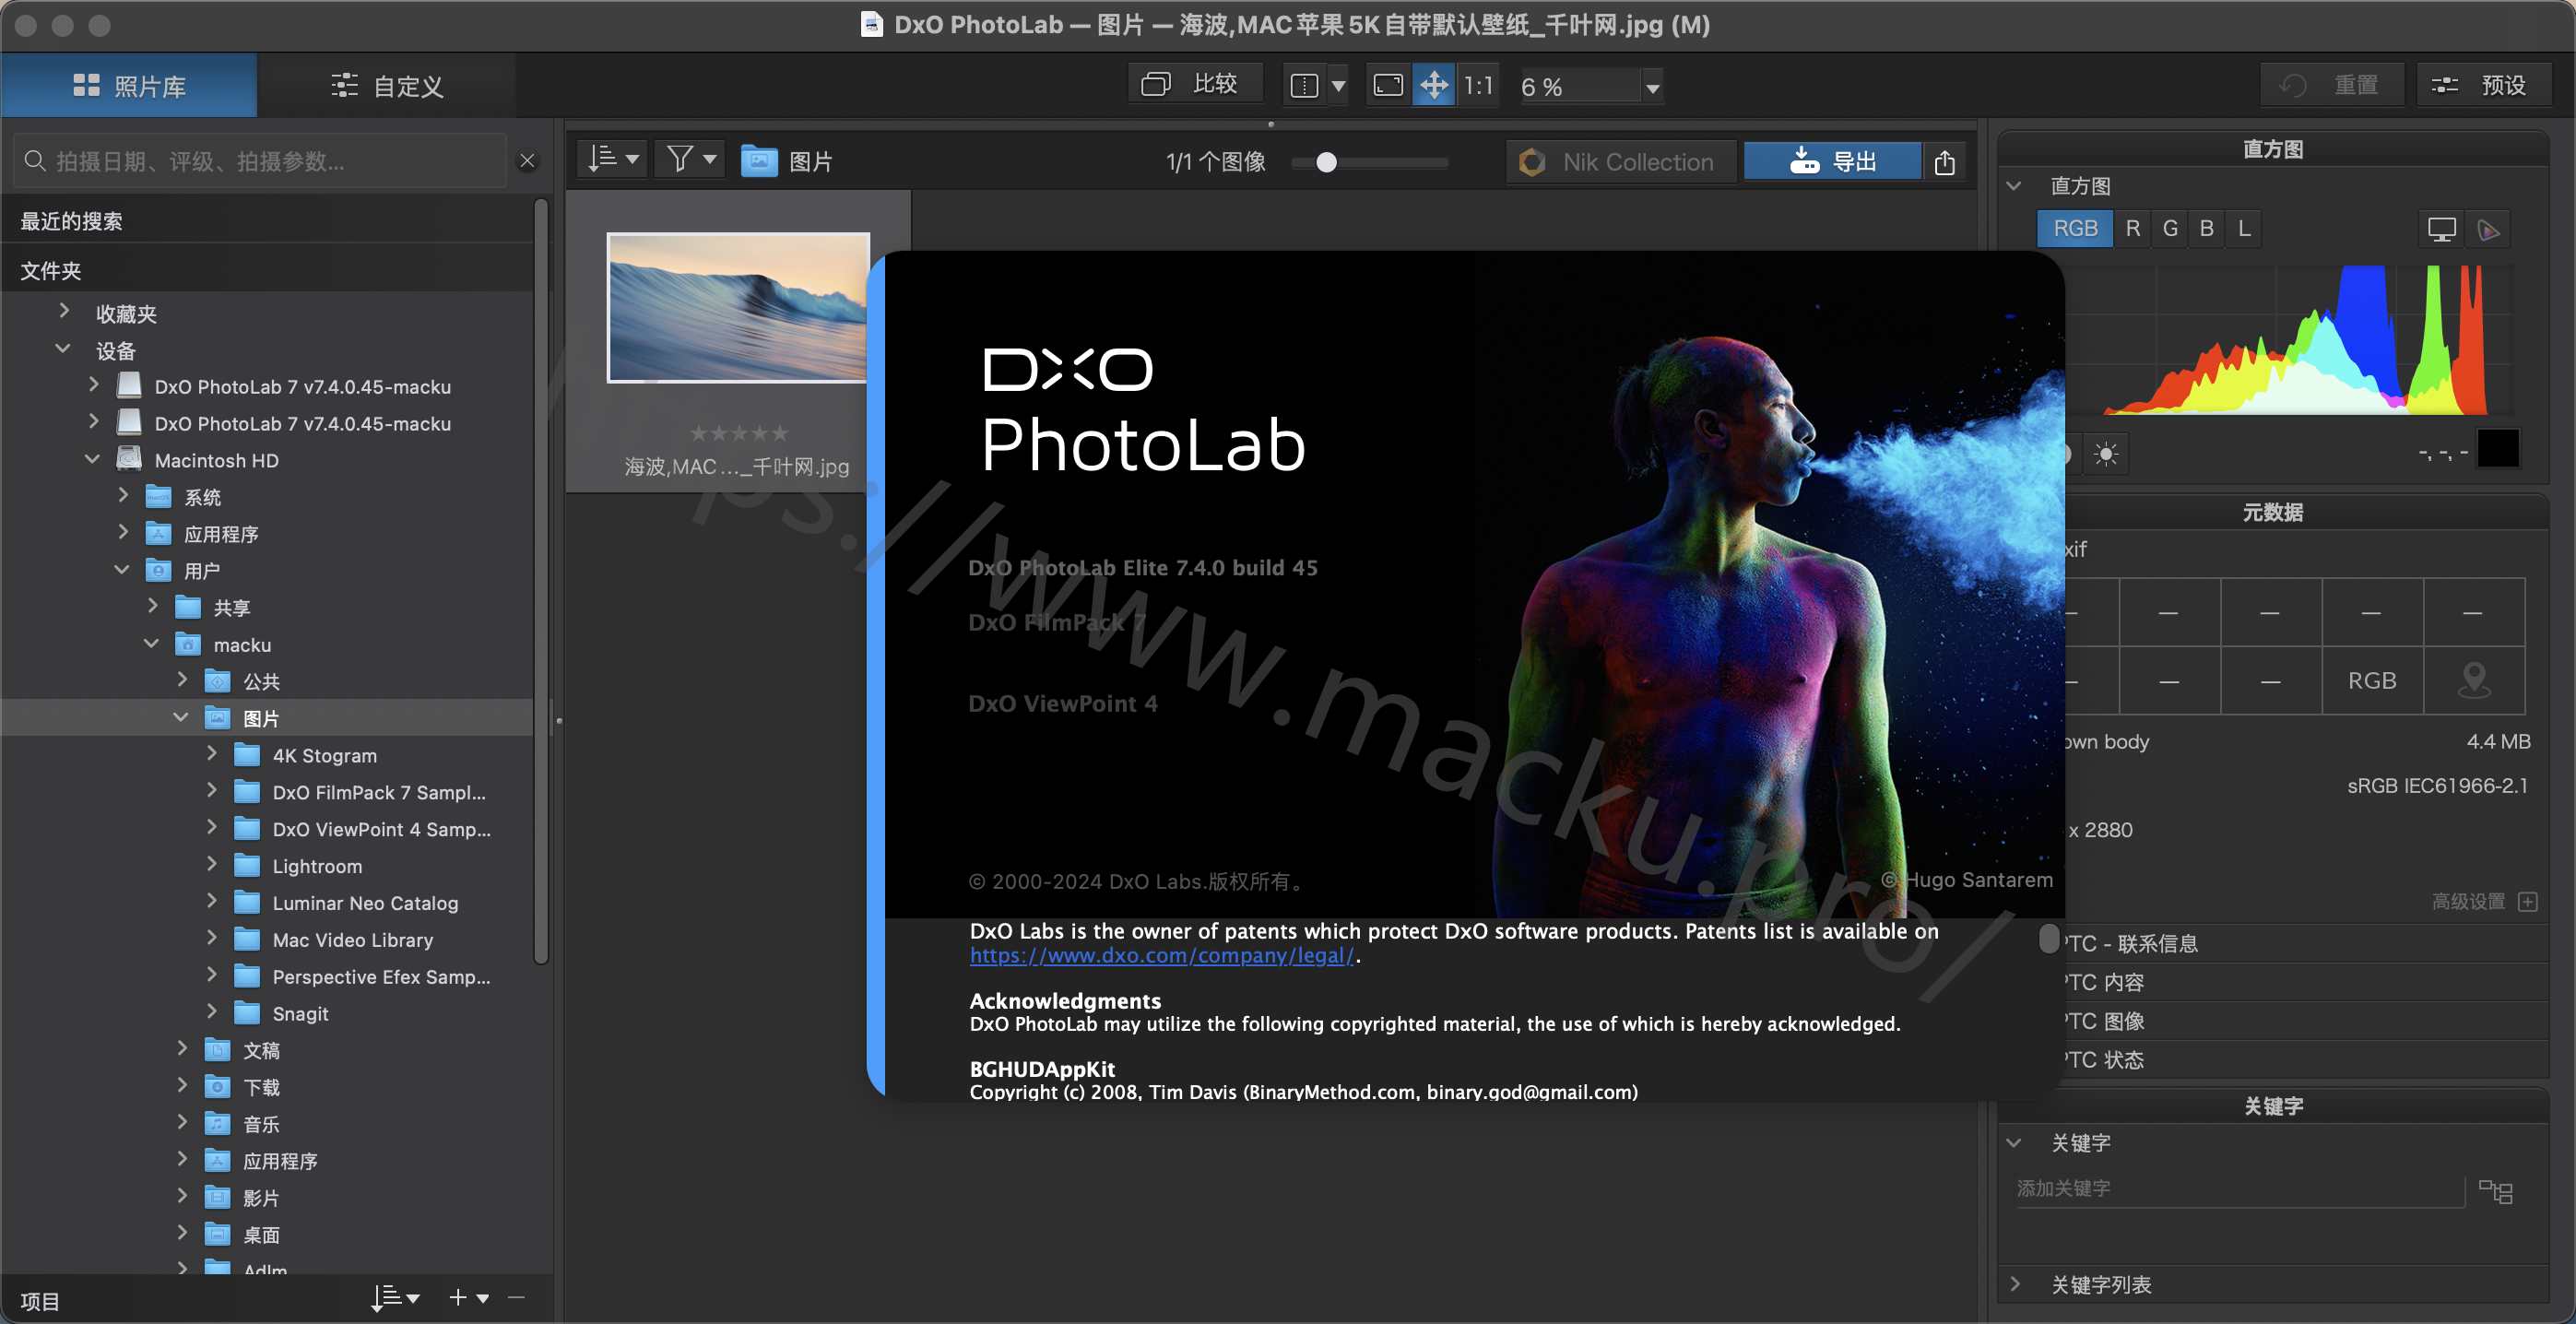Click the 文稿 documents folder icon

(x=218, y=1050)
